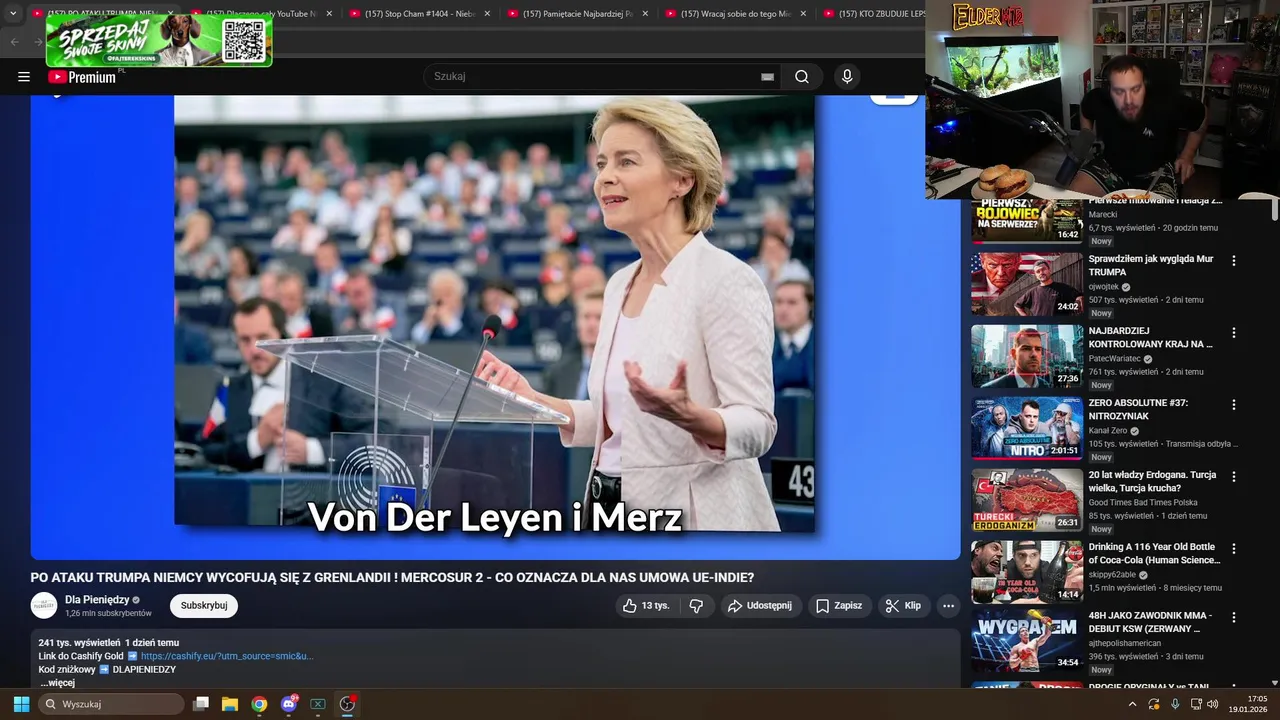Go to YouTube Premium home logo
The width and height of the screenshot is (1280, 720).
[82, 77]
